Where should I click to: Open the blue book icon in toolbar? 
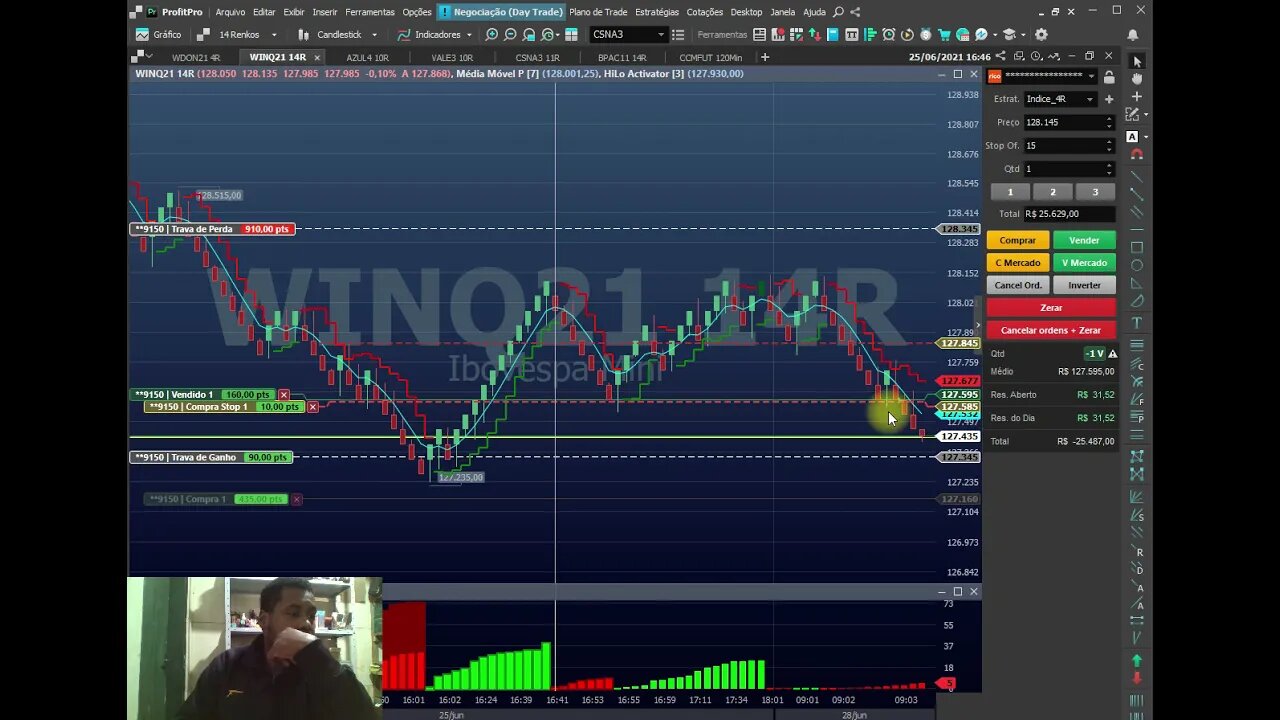(832, 34)
